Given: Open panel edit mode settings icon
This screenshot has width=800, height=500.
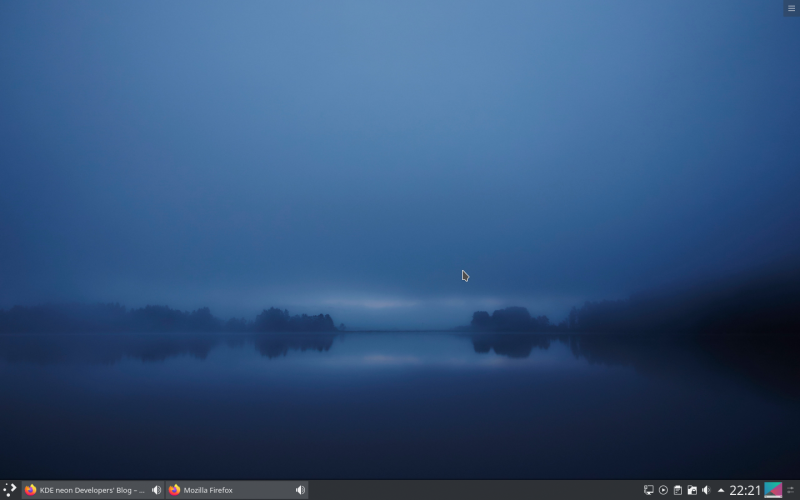Looking at the screenshot, I should [791, 490].
